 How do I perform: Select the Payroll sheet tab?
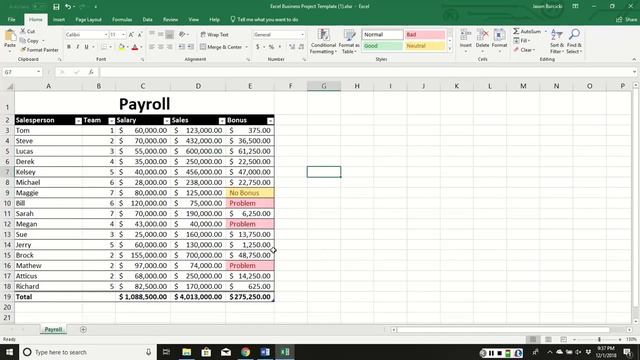tap(53, 329)
